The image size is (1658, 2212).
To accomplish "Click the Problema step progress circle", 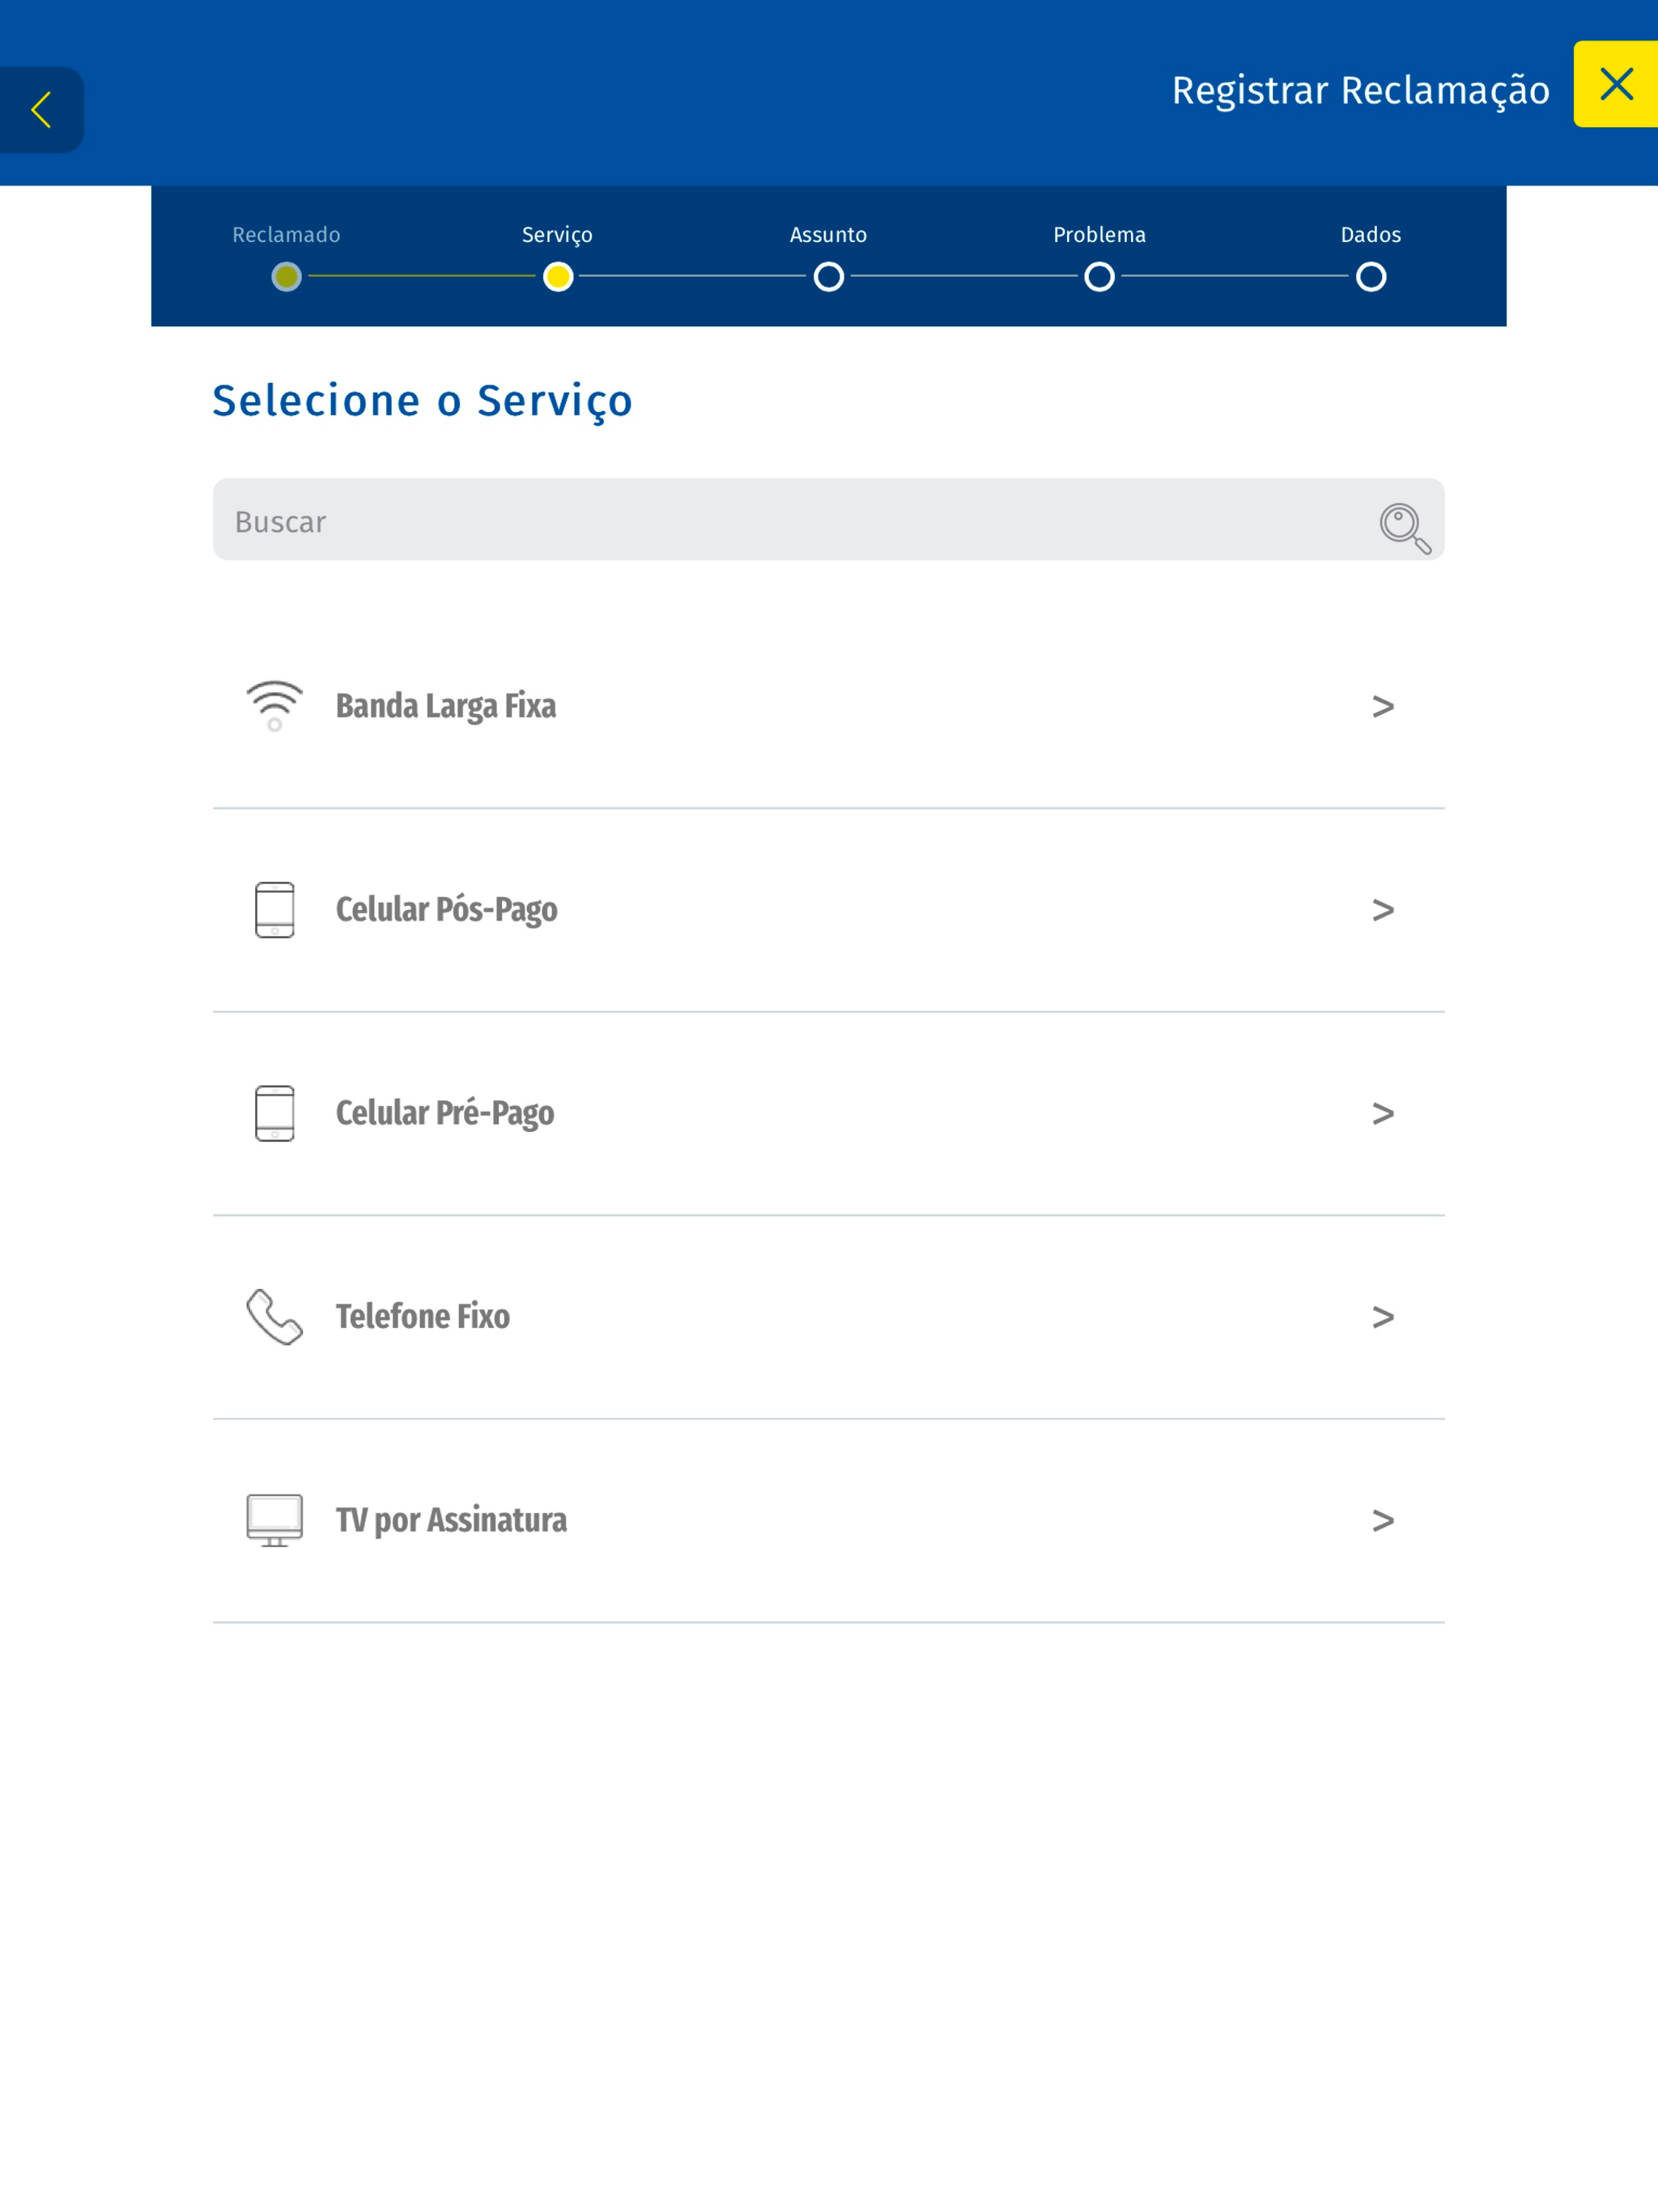I will click(x=1099, y=276).
